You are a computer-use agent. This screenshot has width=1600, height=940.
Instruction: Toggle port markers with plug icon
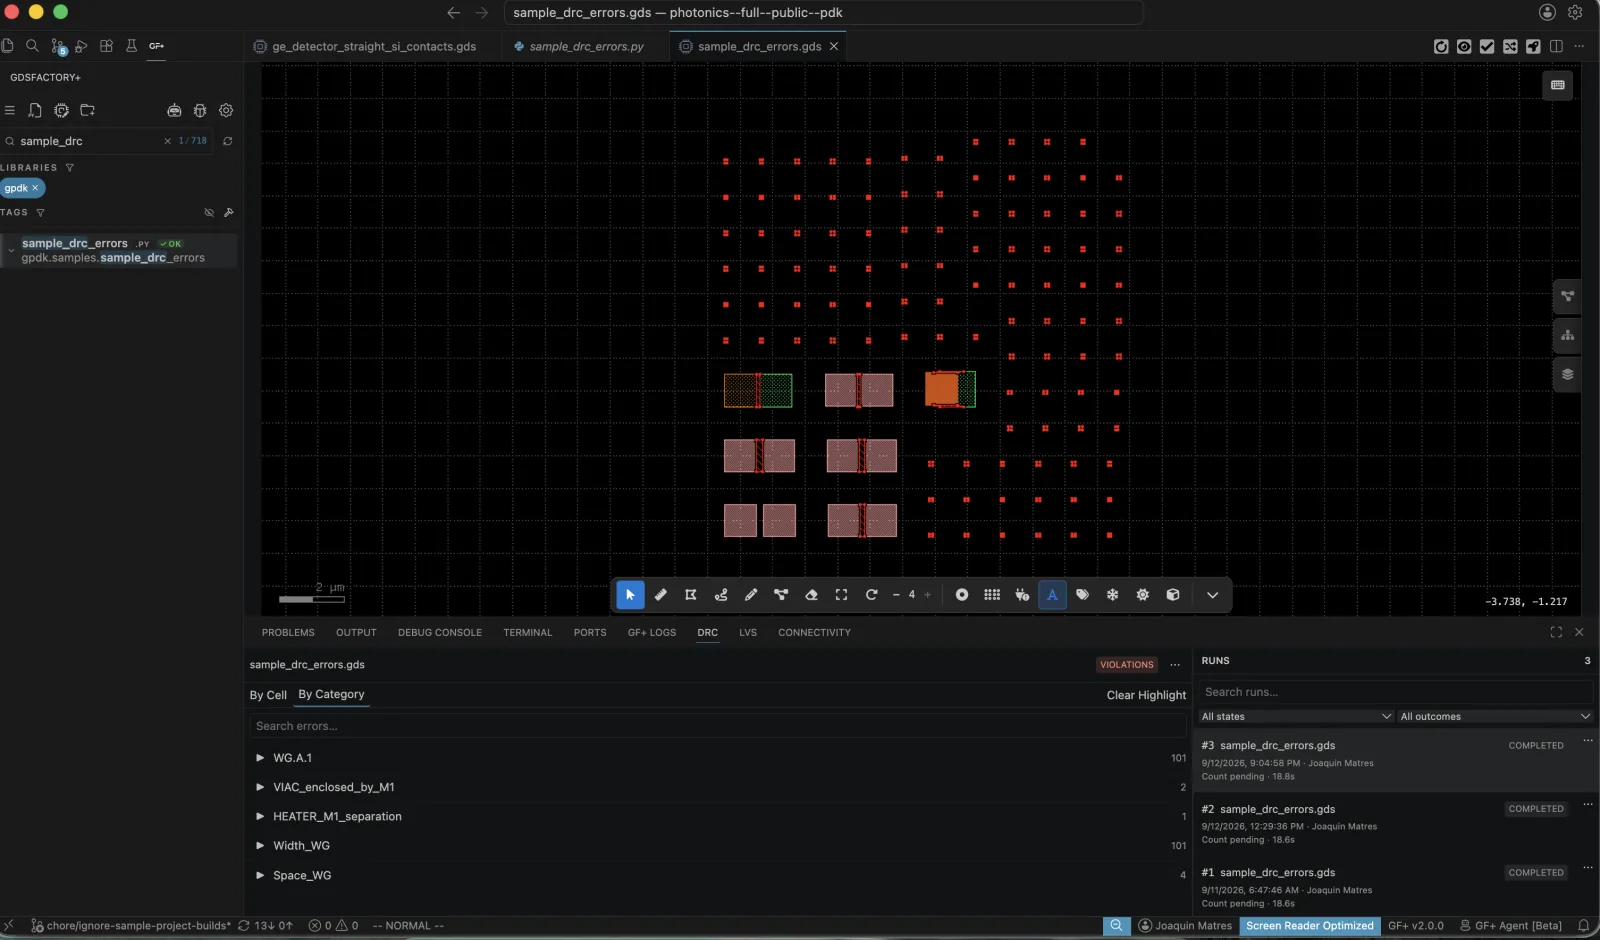pyautogui.click(x=1022, y=595)
